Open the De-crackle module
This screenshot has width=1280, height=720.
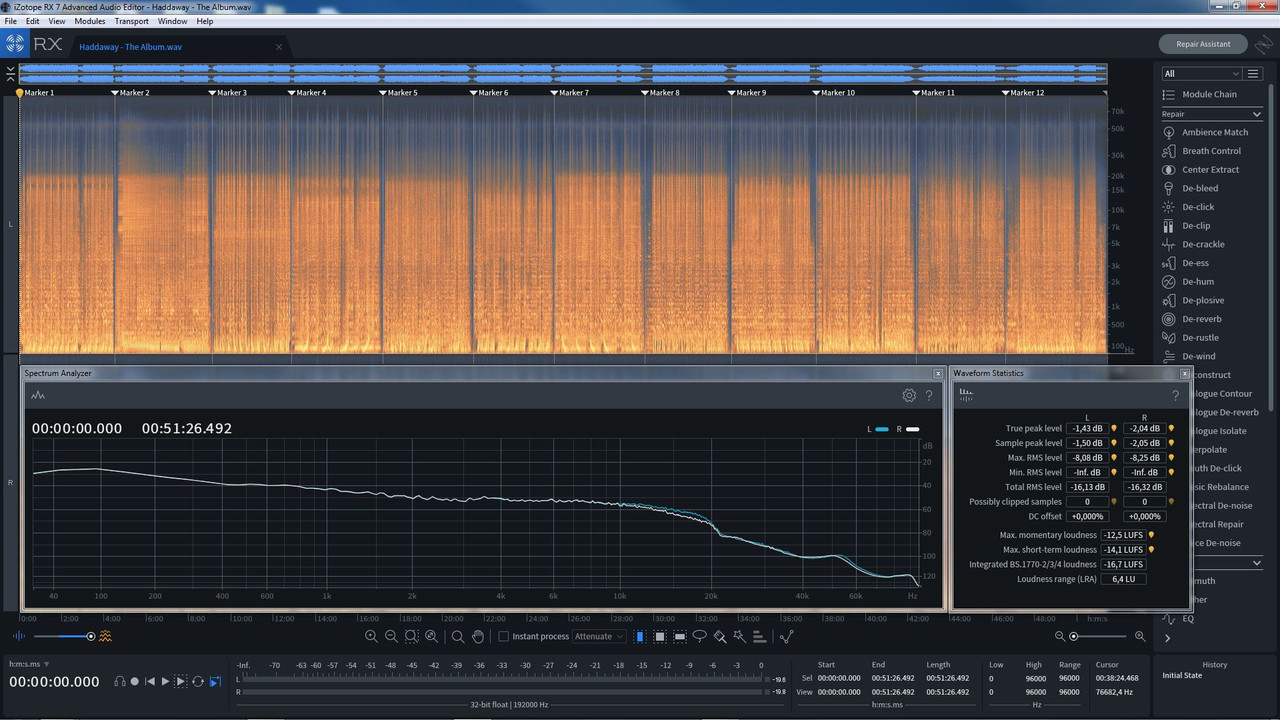pyautogui.click(x=1193, y=244)
